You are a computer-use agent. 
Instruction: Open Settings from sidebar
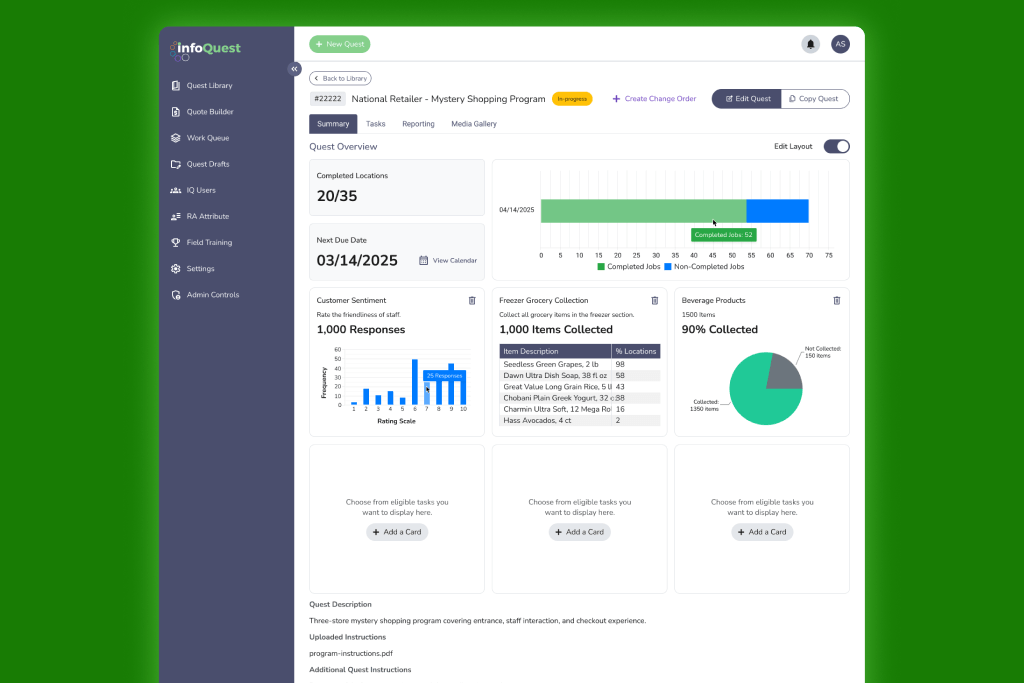coord(193,268)
